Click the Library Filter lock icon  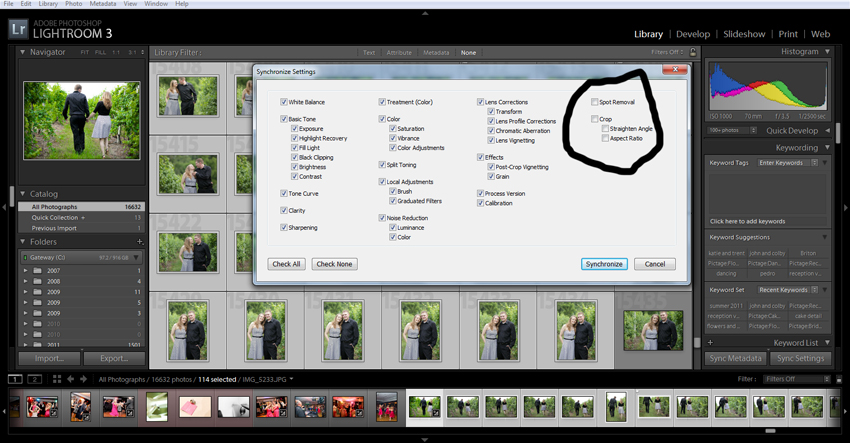(x=693, y=53)
